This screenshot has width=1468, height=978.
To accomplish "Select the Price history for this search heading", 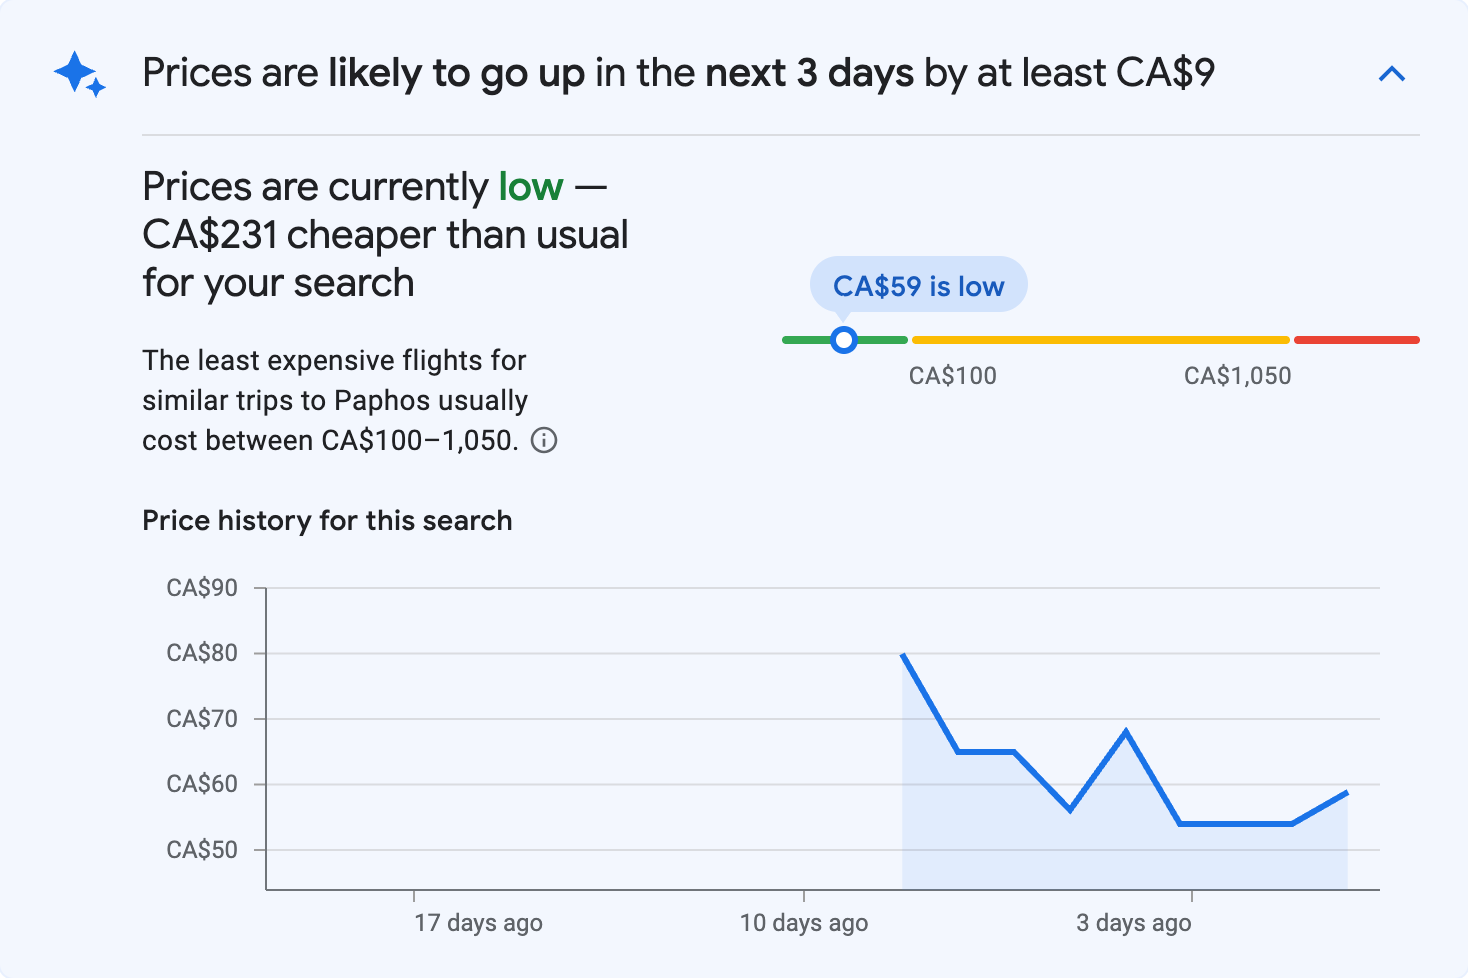I will (x=327, y=520).
